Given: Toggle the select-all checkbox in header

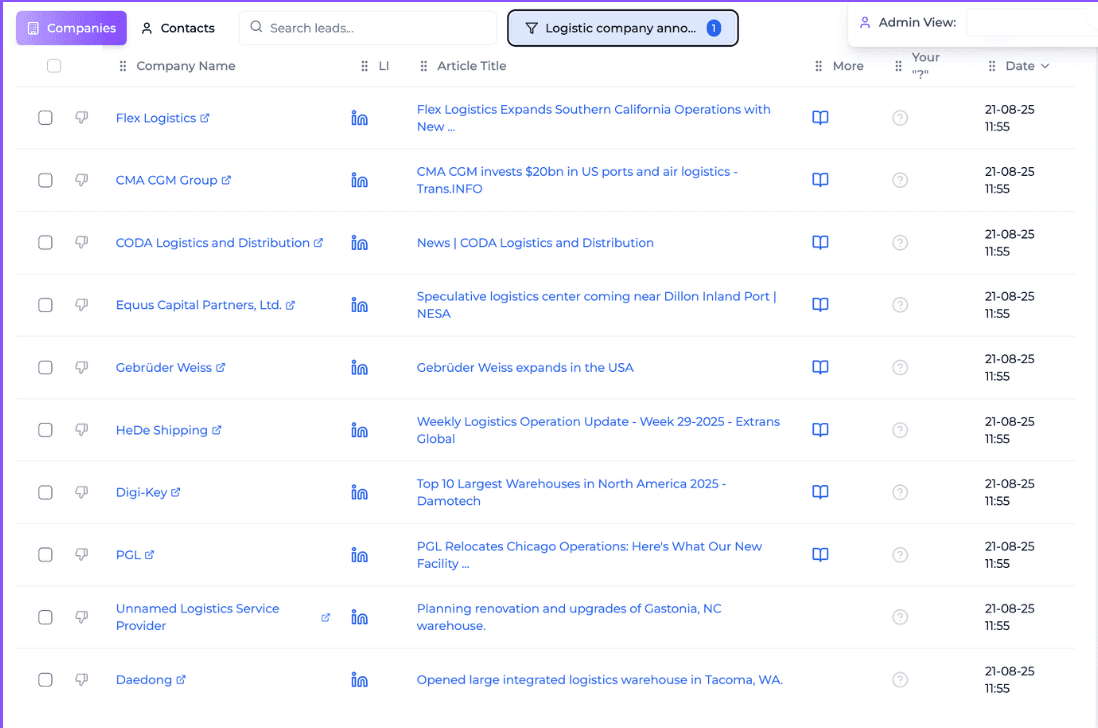Looking at the screenshot, I should [x=54, y=66].
